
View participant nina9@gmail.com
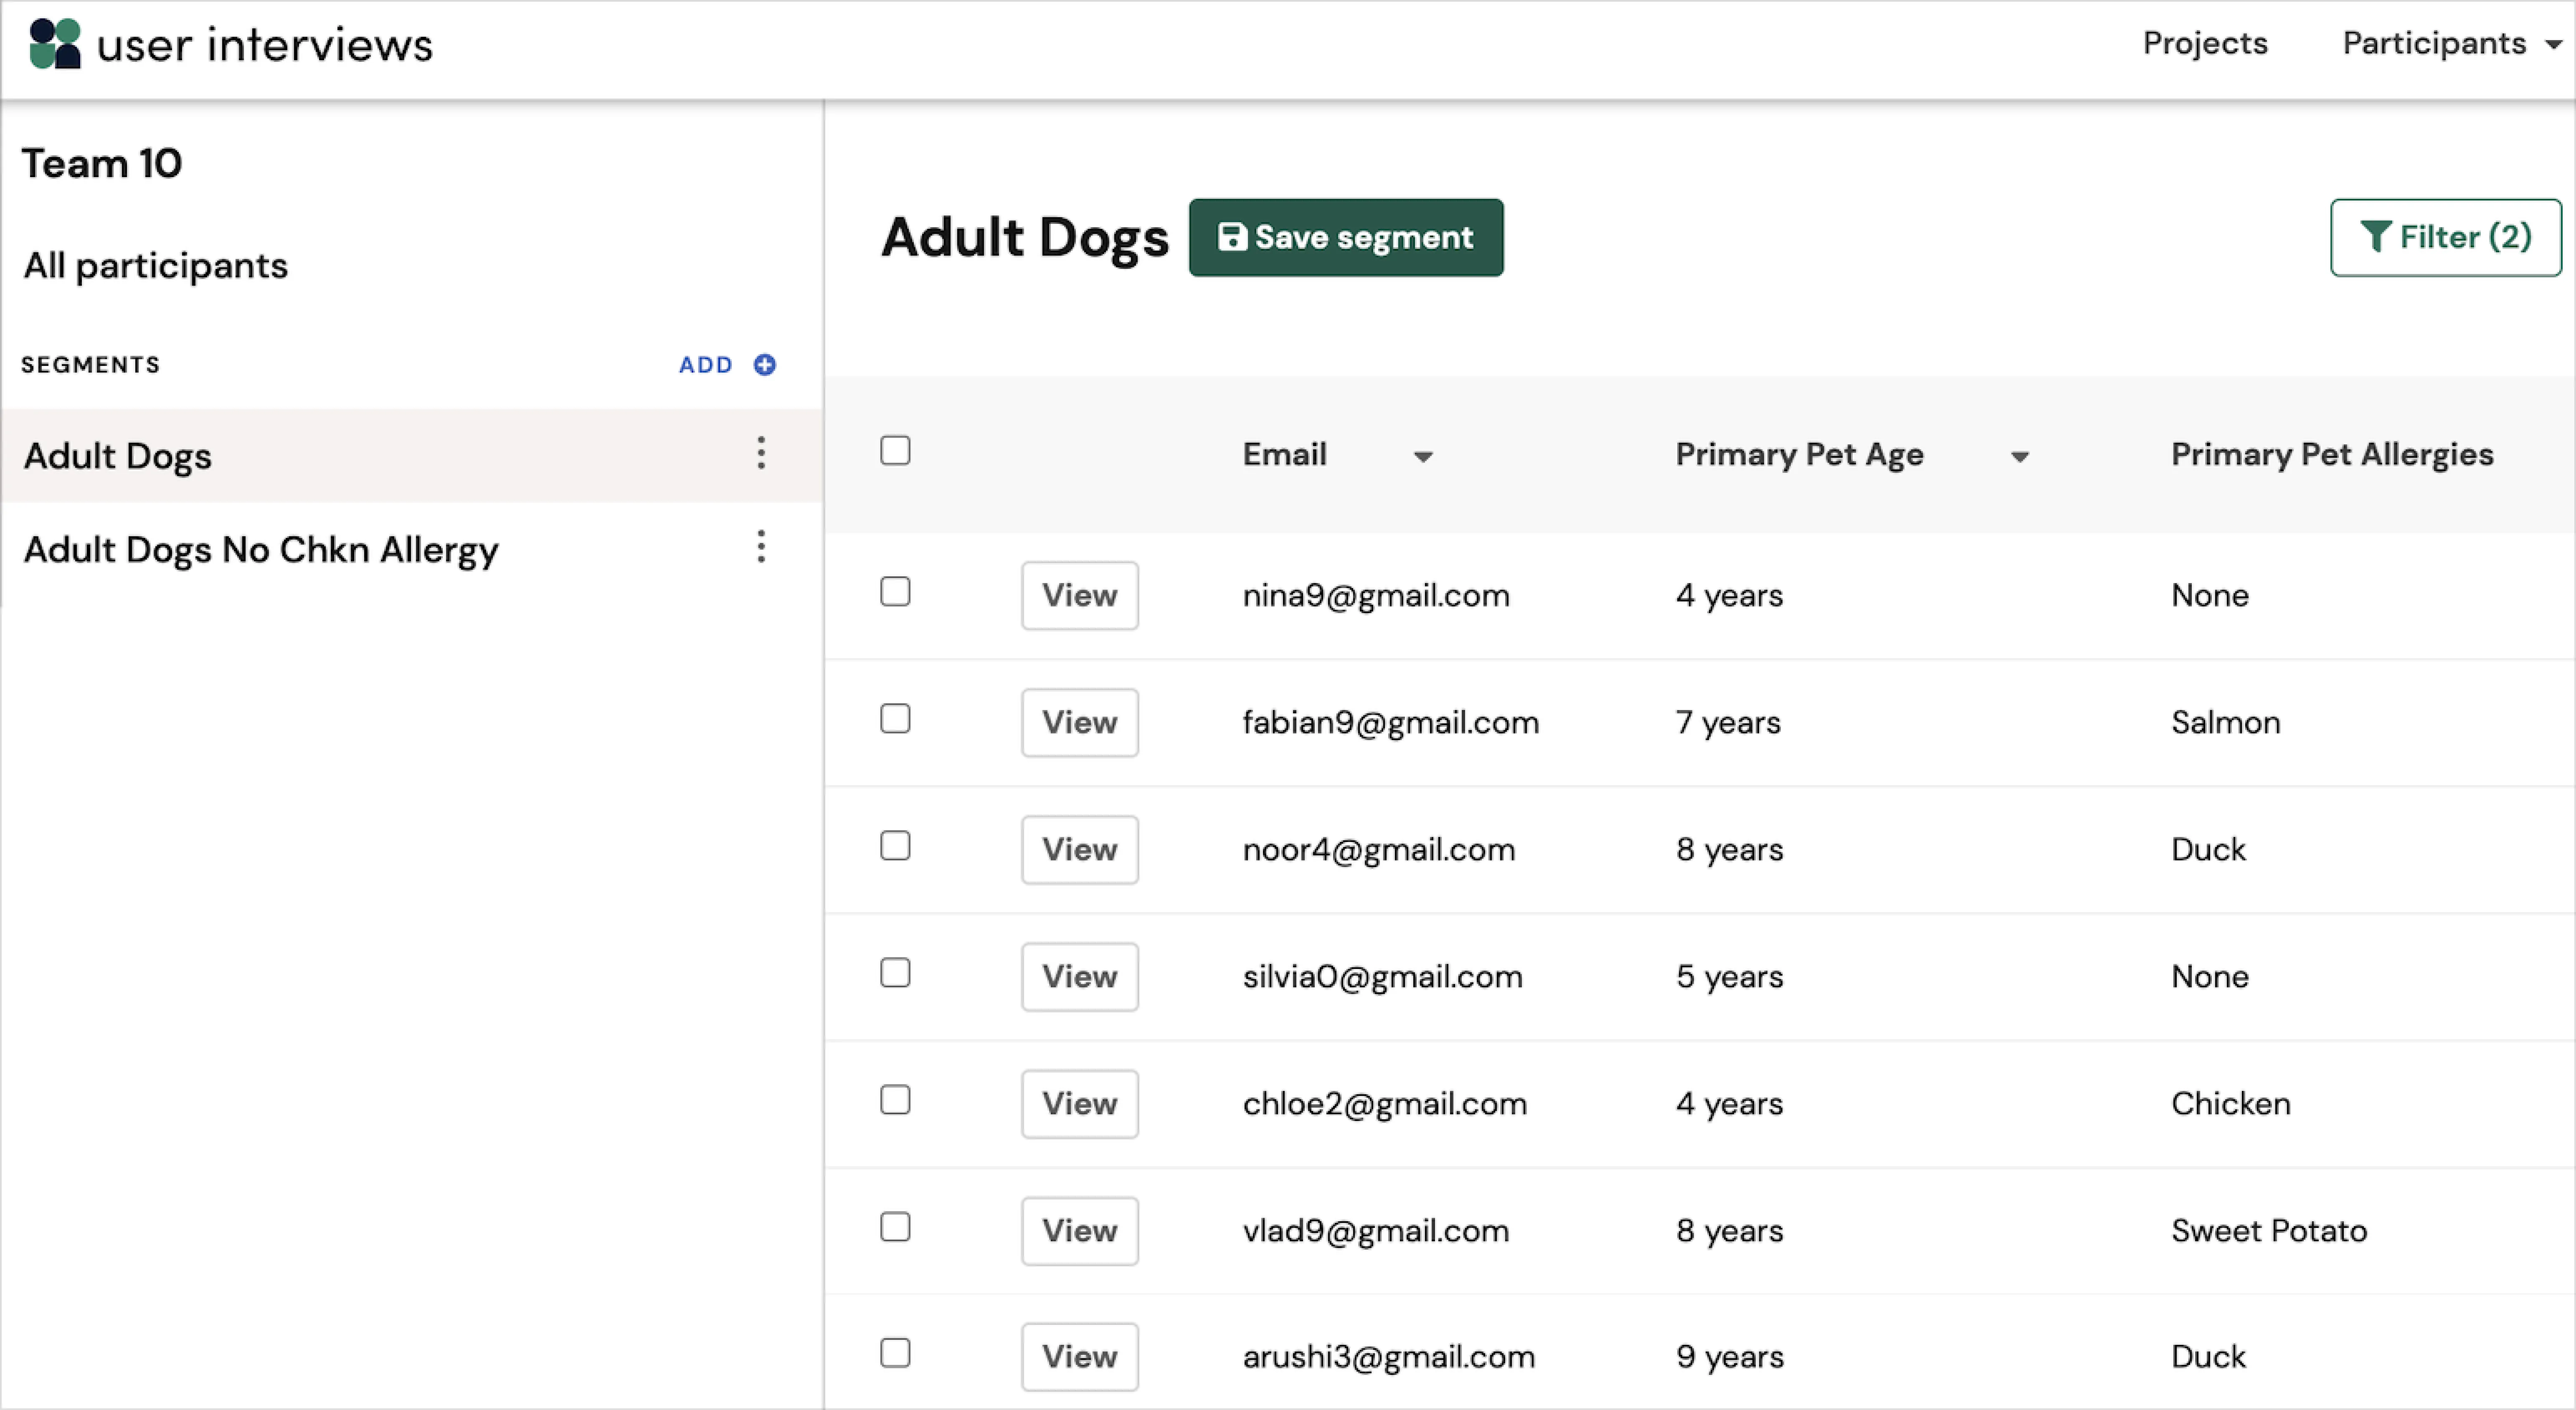[1079, 595]
